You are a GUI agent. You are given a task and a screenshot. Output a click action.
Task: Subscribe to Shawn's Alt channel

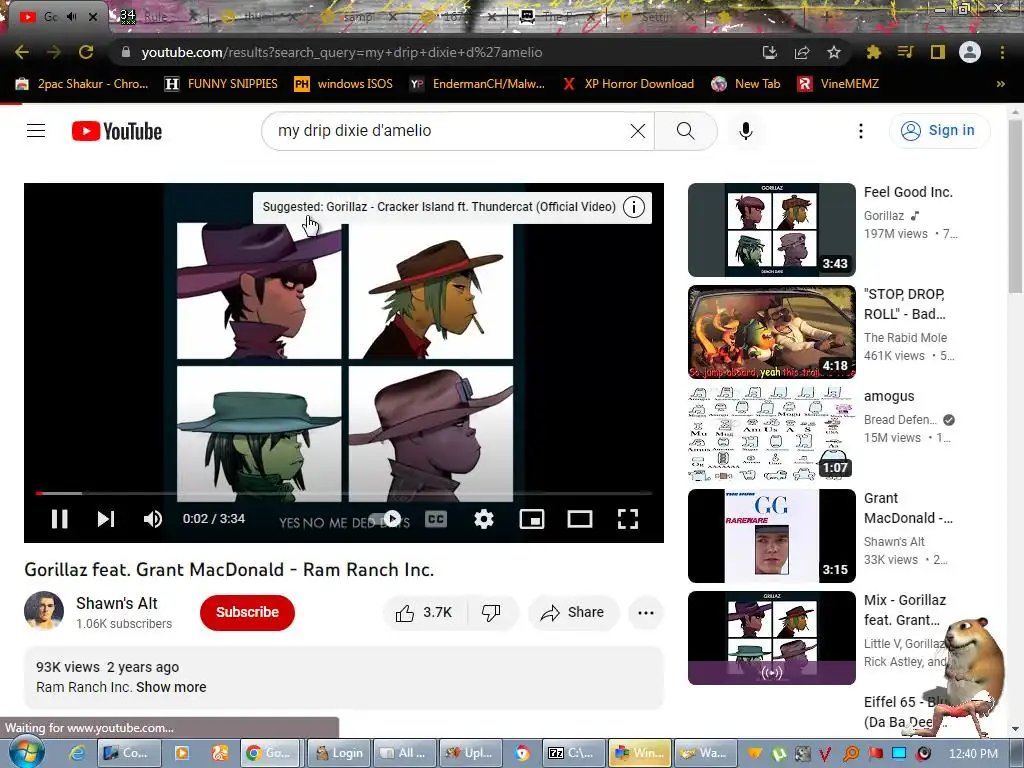248,613
